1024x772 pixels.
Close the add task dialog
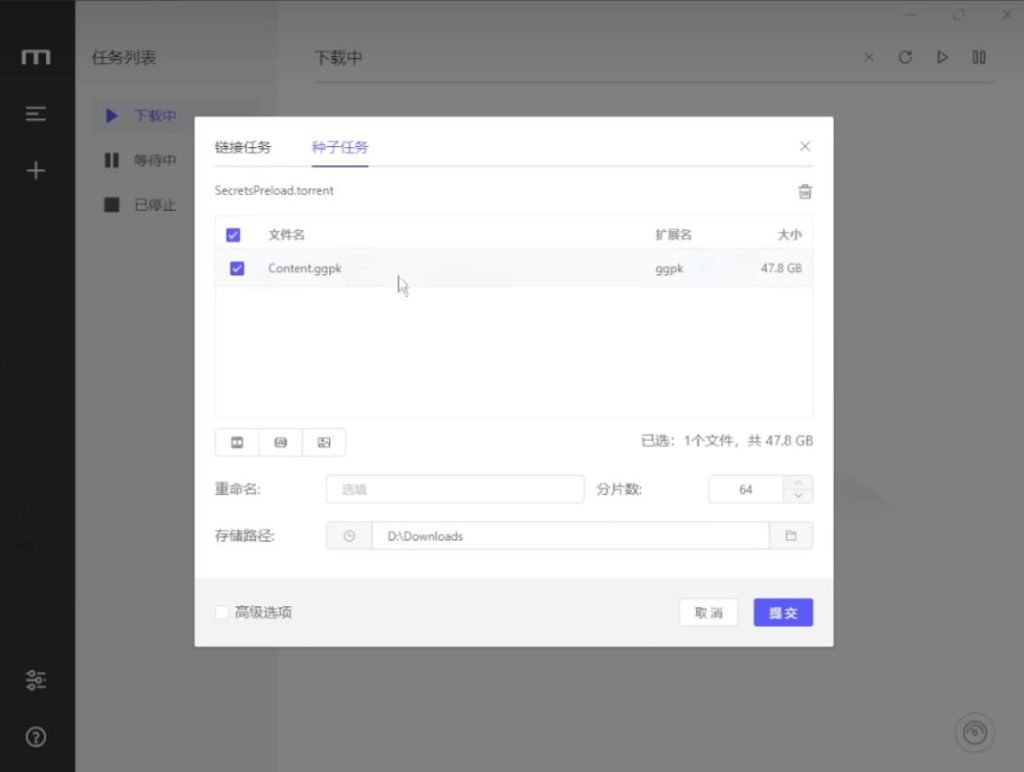coord(805,146)
